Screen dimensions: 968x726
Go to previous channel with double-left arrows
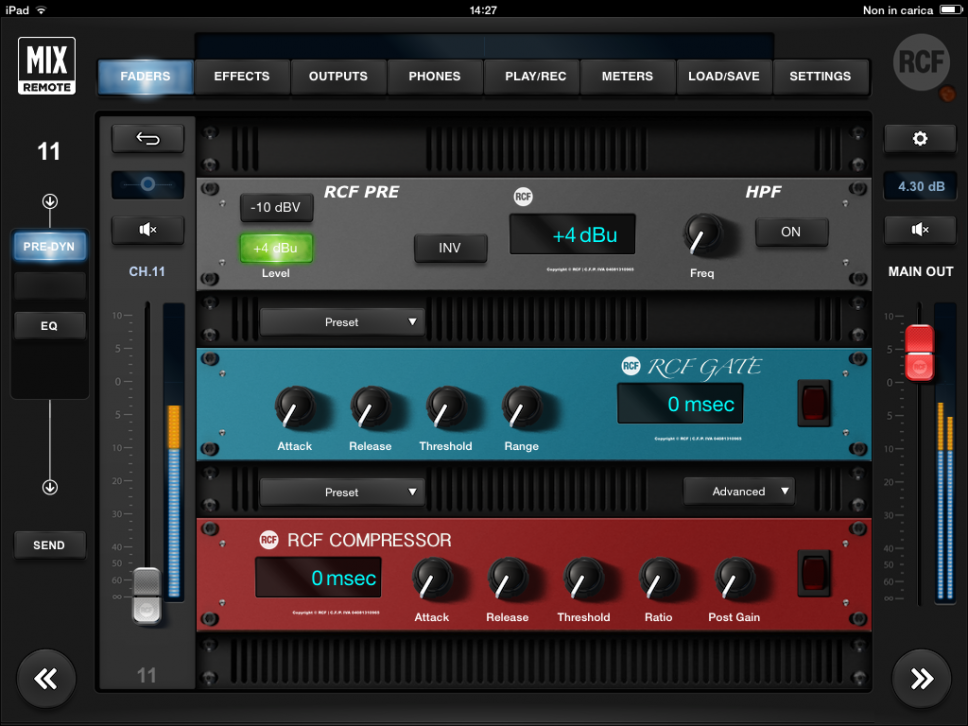tap(46, 679)
